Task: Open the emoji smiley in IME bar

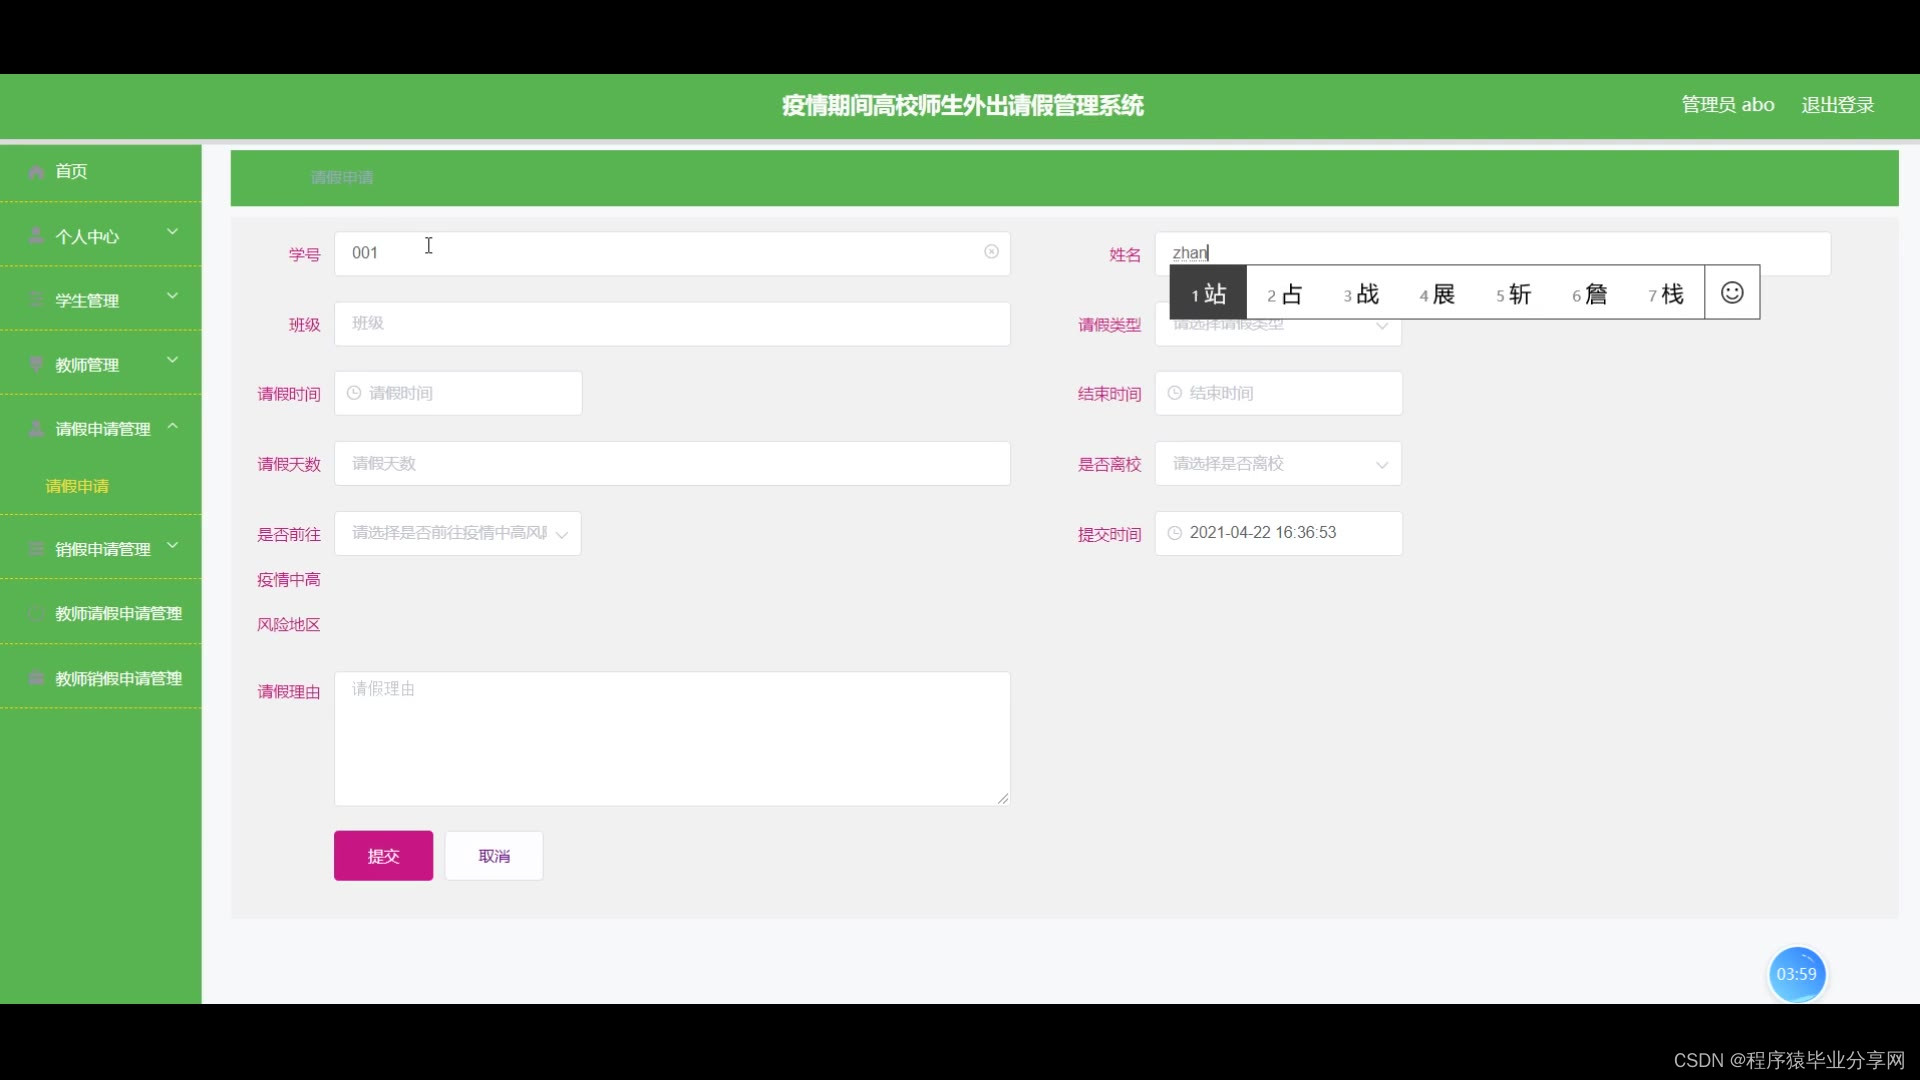Action: (x=1732, y=292)
